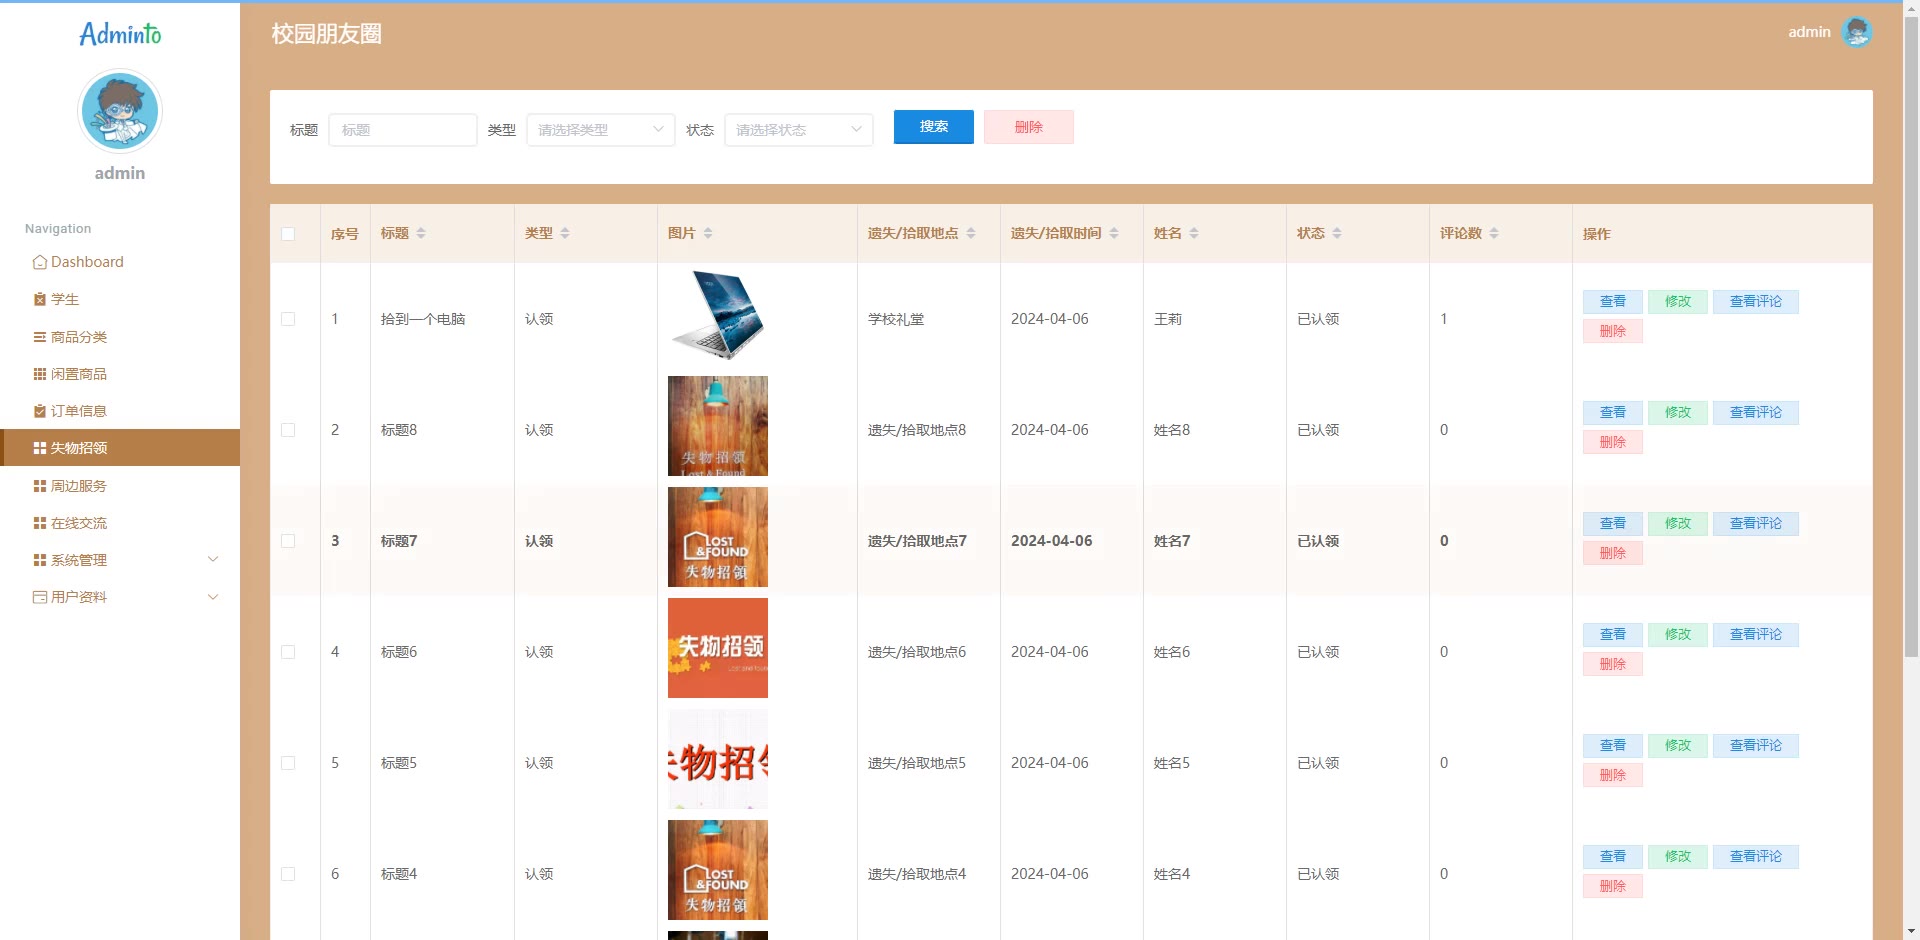
Task: Check the row for 拾到一个电脑
Action: click(288, 319)
